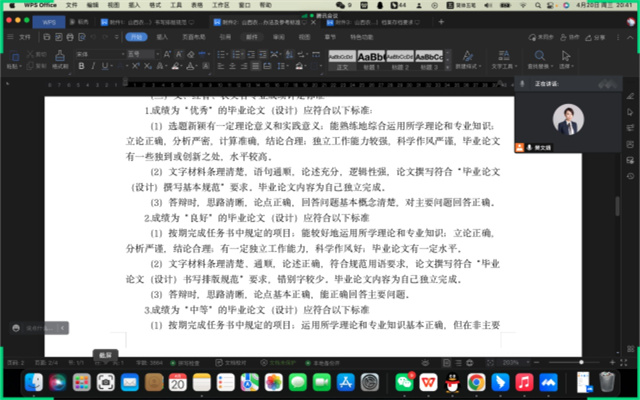Open the font color tool

[190, 66]
